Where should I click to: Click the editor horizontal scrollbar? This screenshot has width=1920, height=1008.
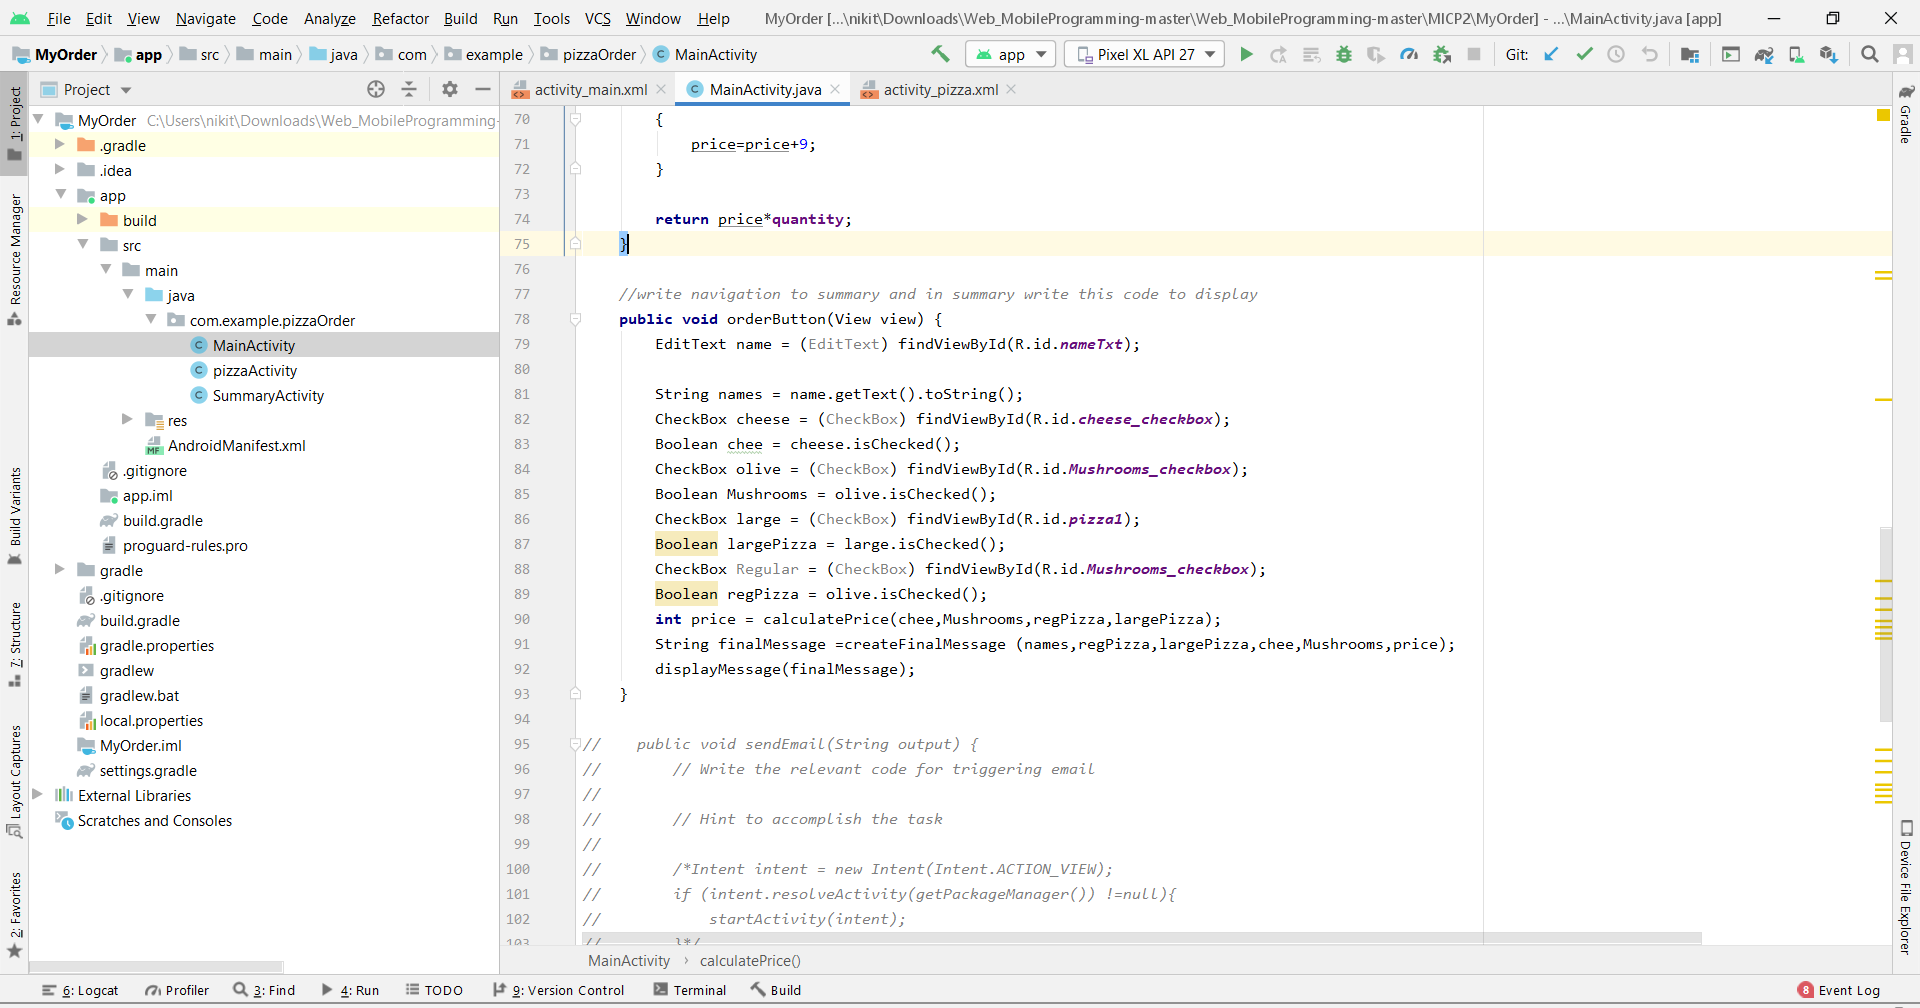(1141, 938)
